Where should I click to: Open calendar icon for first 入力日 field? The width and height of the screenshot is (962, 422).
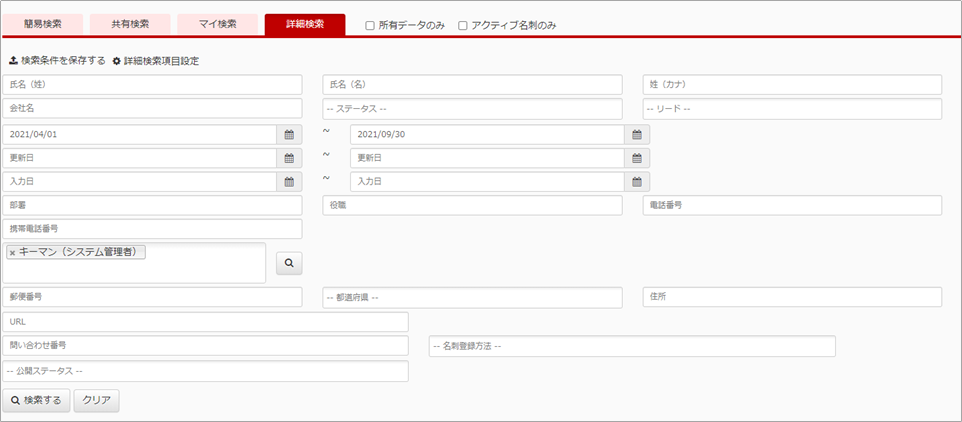point(289,182)
